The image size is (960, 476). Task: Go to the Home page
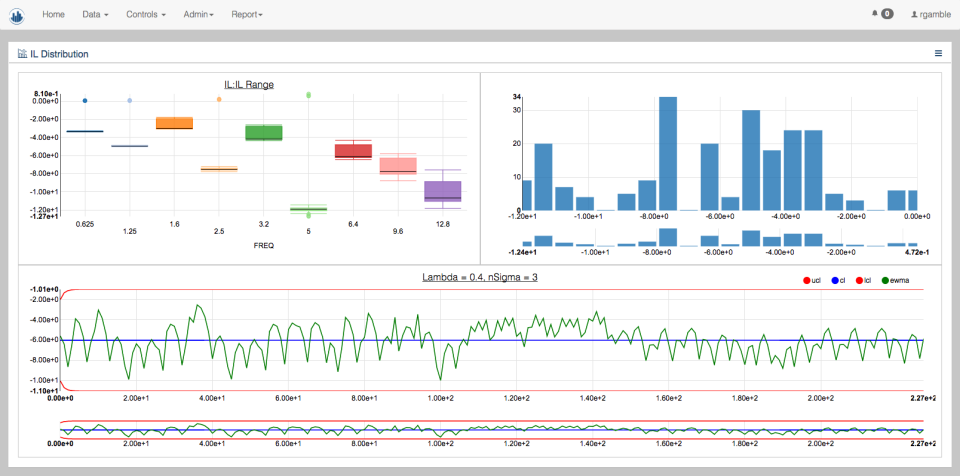coord(54,15)
